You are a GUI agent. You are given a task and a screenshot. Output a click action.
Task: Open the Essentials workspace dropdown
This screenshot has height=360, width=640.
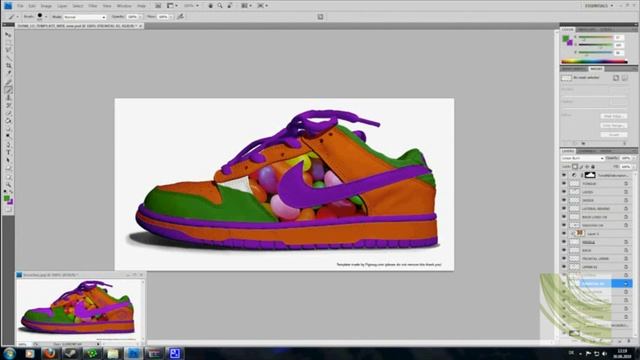[x=599, y=6]
